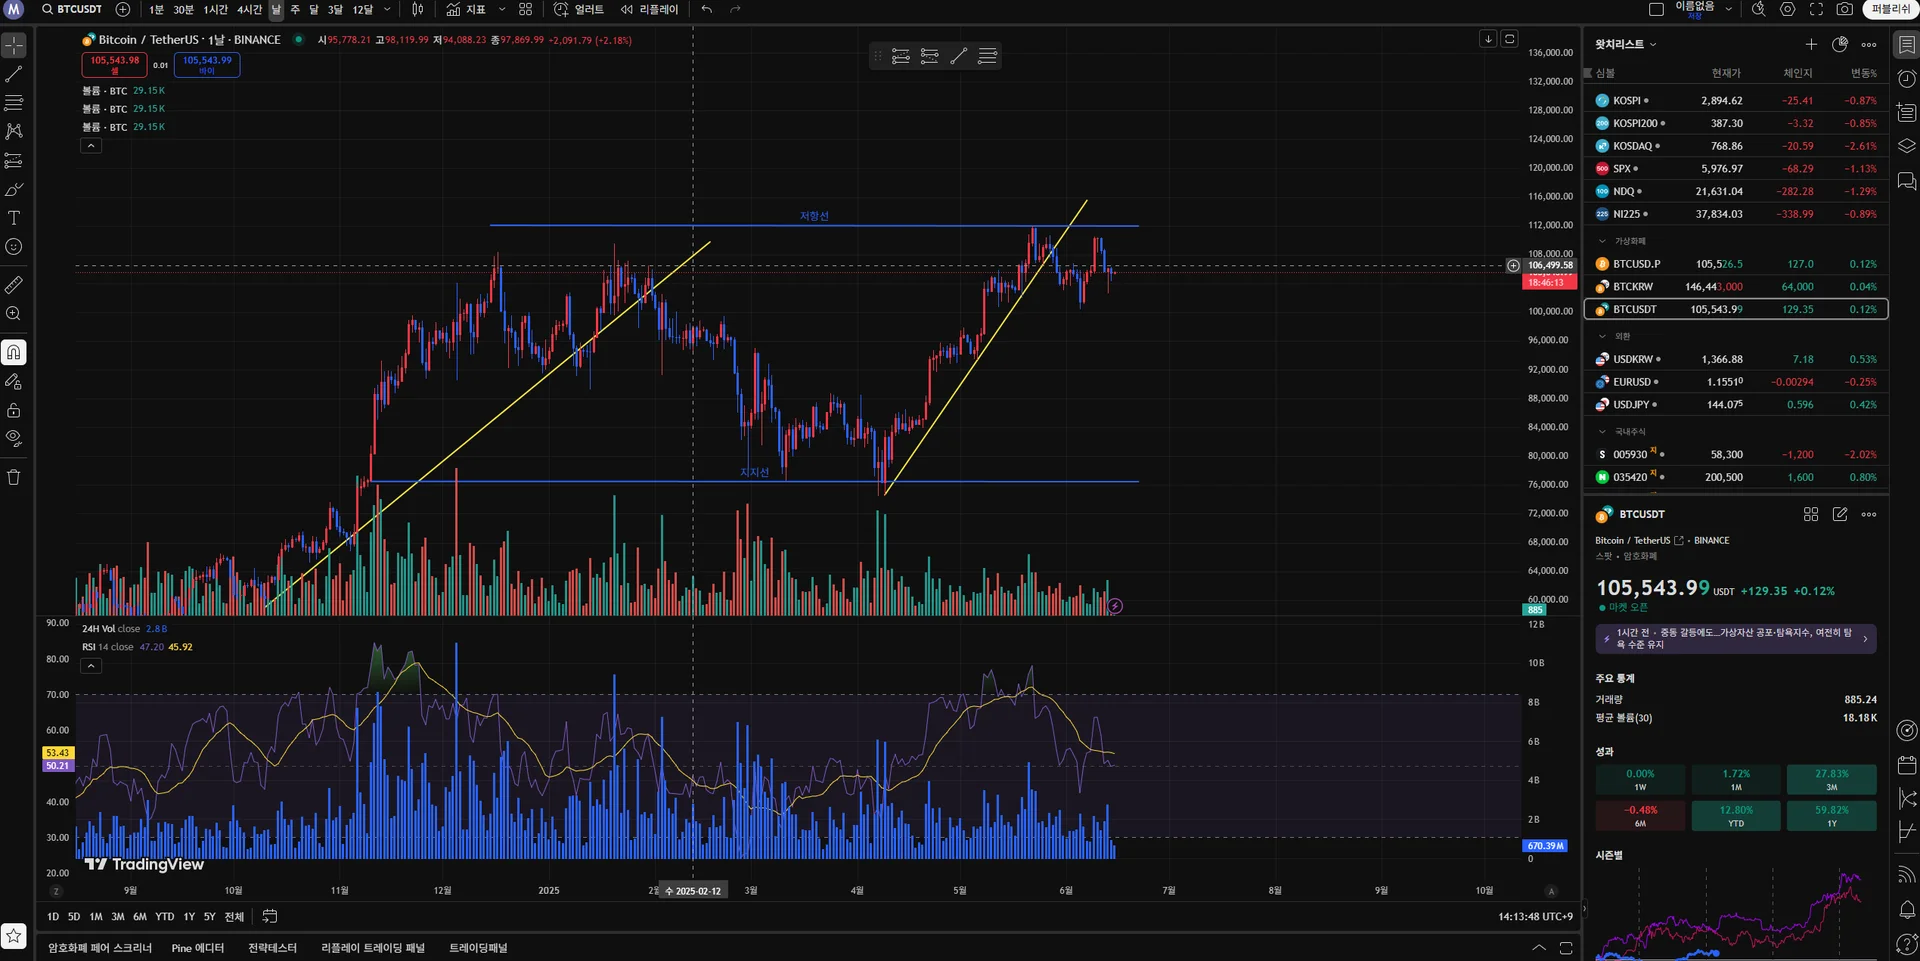The image size is (1920, 961).
Task: Click the red sell price box
Action: pos(114,64)
